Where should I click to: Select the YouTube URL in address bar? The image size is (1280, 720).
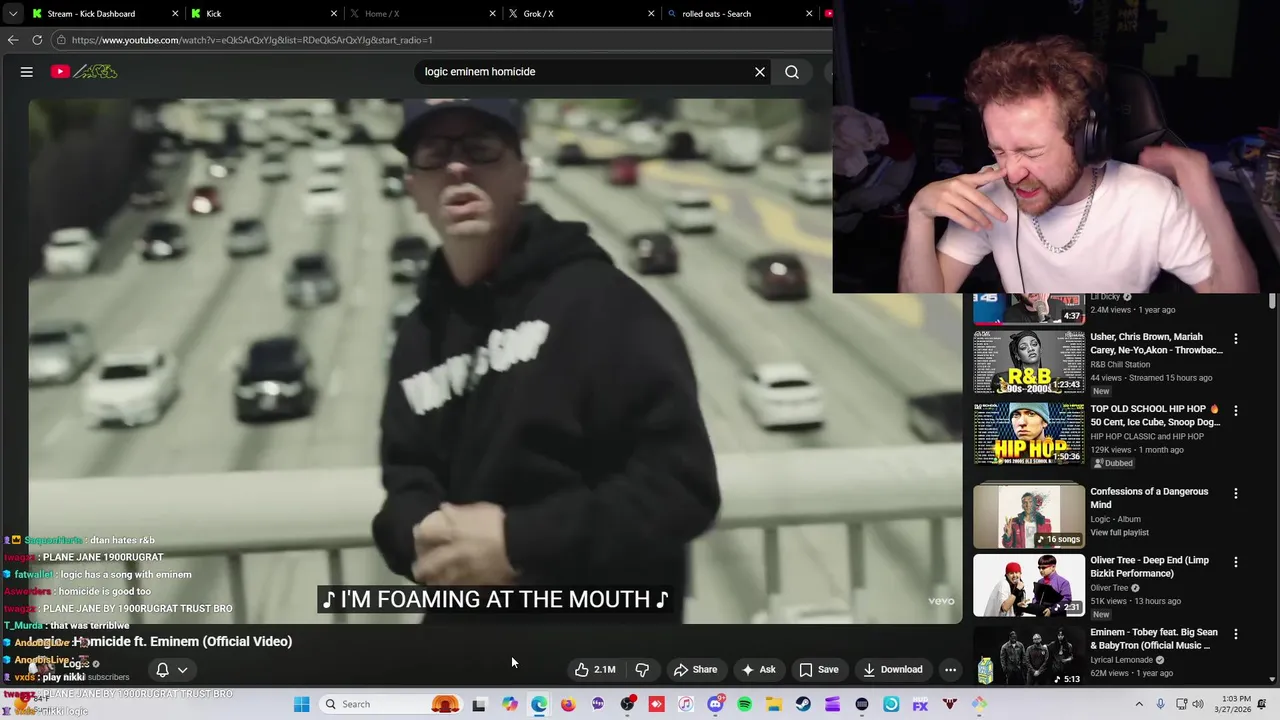(x=252, y=40)
